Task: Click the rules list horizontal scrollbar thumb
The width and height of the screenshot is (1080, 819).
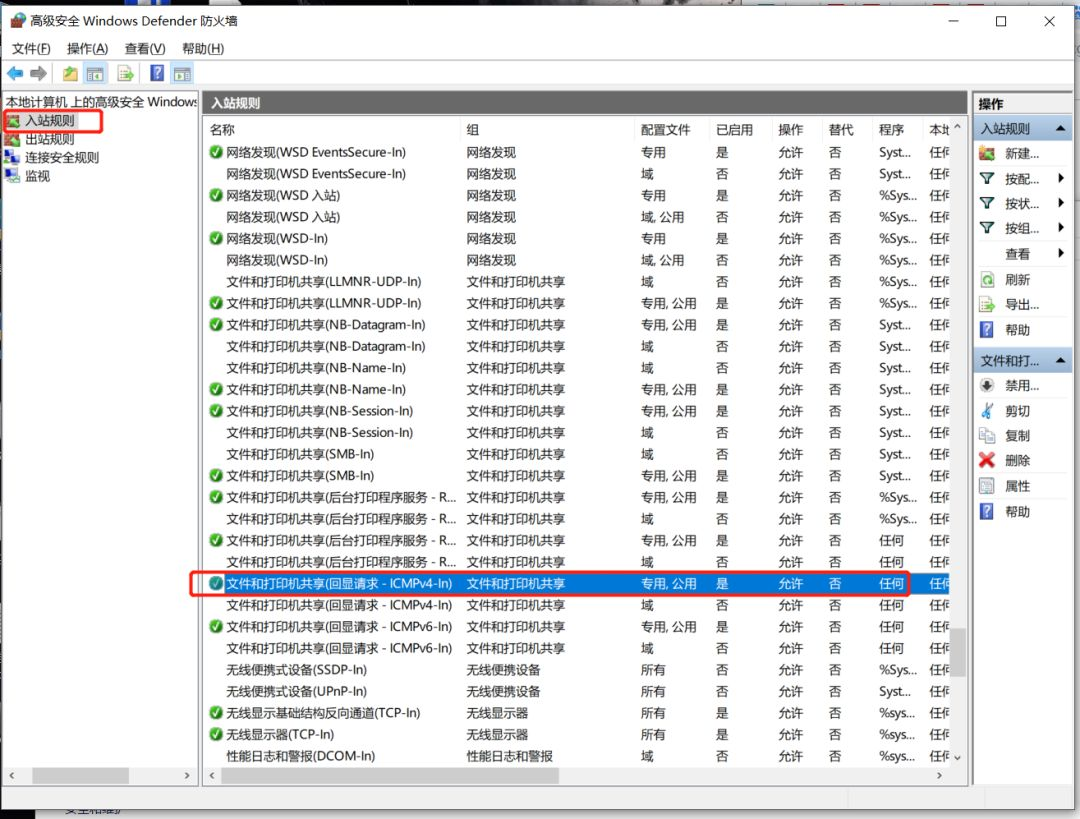Action: (390, 776)
